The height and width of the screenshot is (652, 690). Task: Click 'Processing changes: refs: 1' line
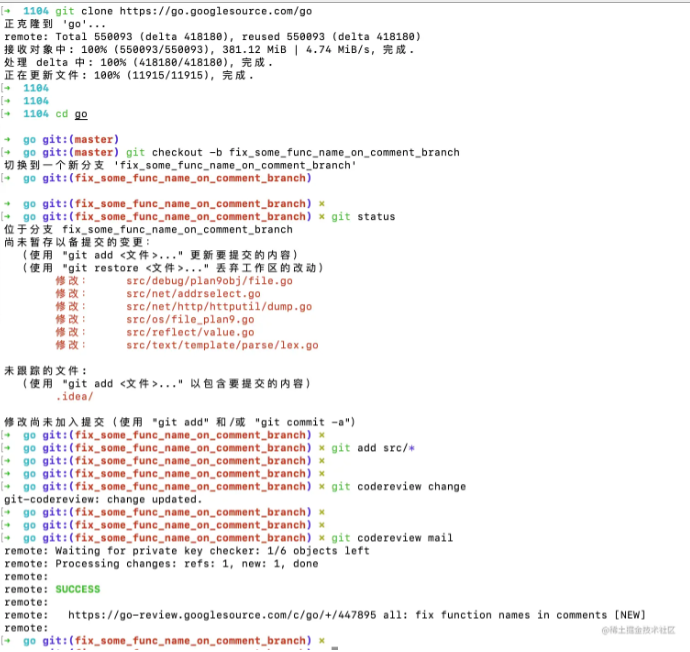161,564
